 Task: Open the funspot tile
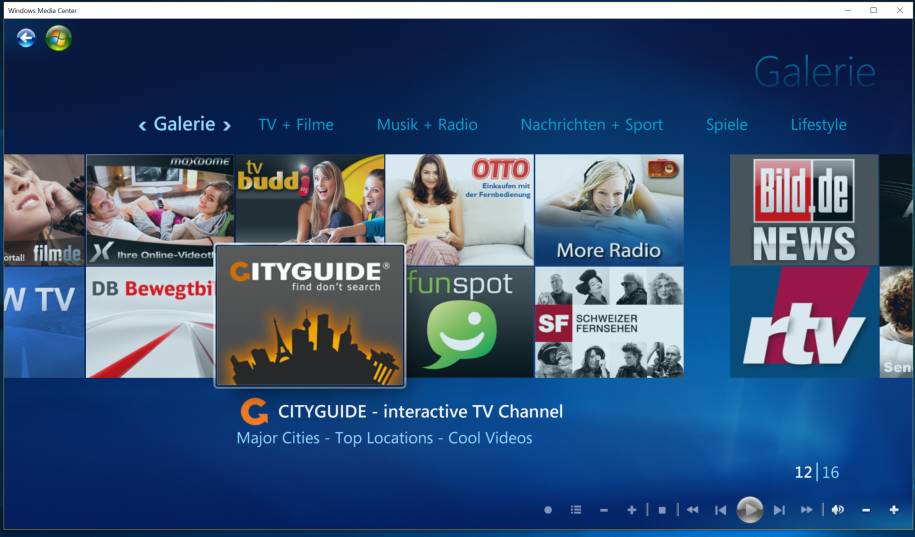click(470, 322)
